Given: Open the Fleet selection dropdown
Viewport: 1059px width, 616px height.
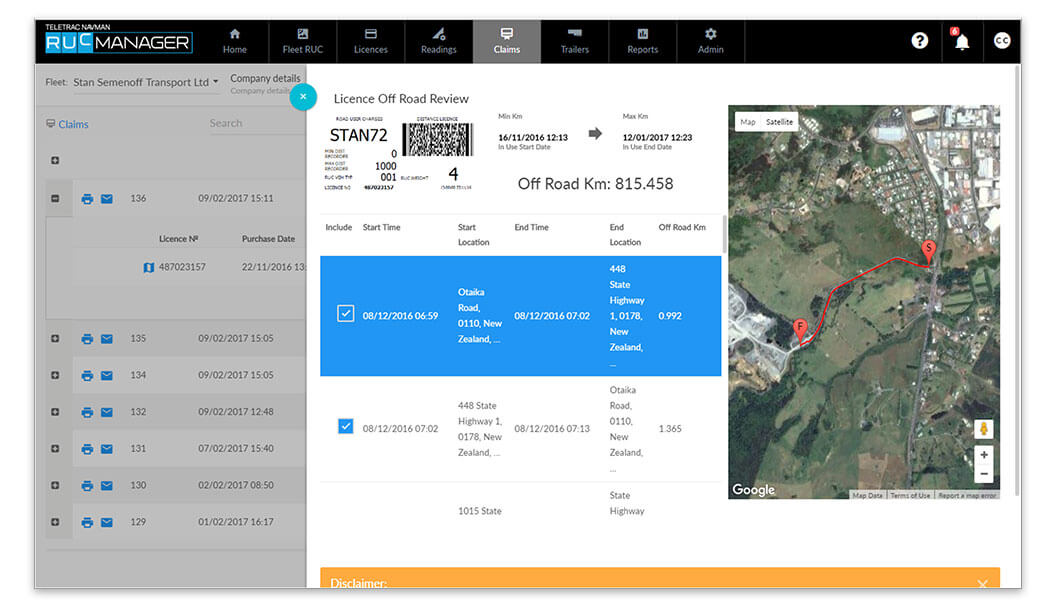Looking at the screenshot, I should [146, 82].
